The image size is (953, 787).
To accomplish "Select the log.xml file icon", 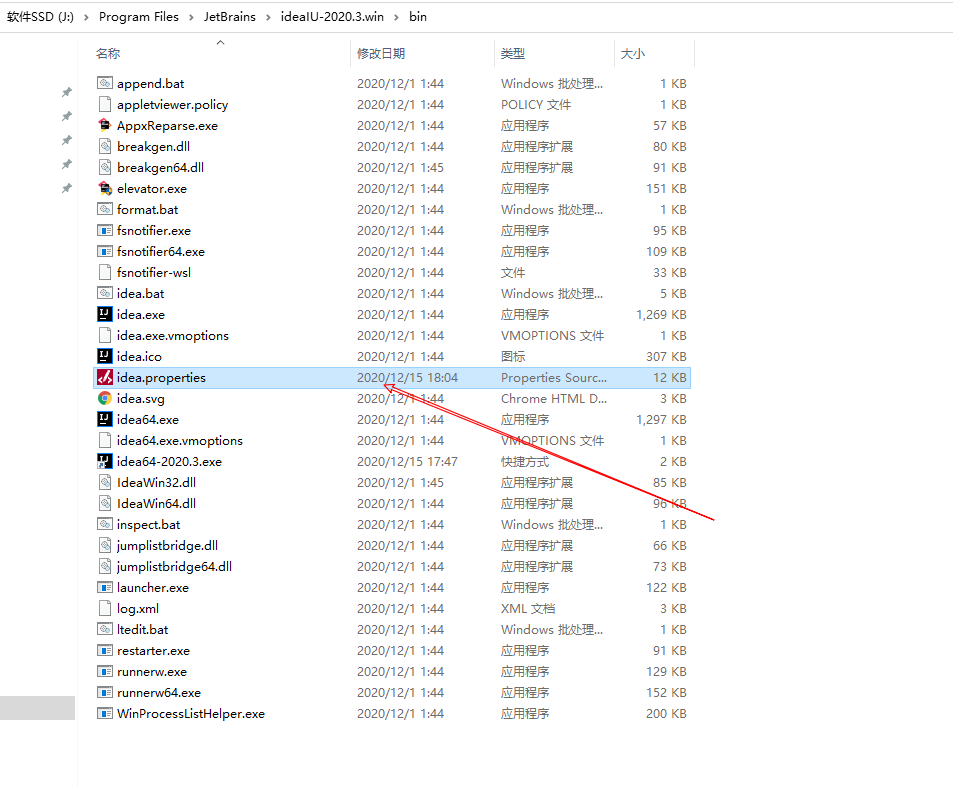I will (106, 608).
